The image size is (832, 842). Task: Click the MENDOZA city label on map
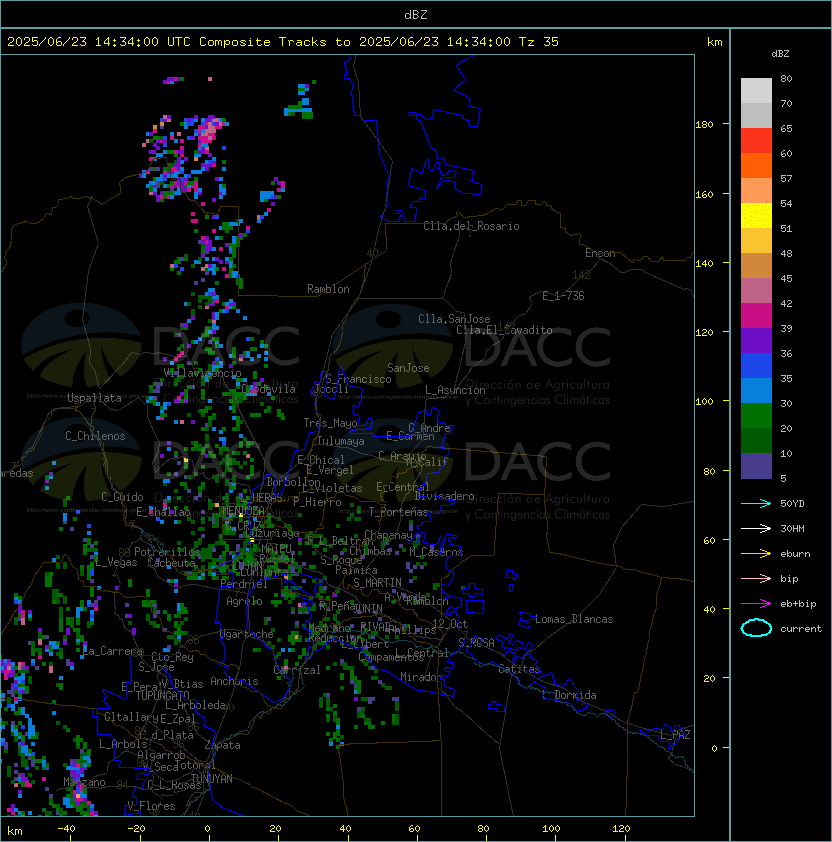click(243, 510)
